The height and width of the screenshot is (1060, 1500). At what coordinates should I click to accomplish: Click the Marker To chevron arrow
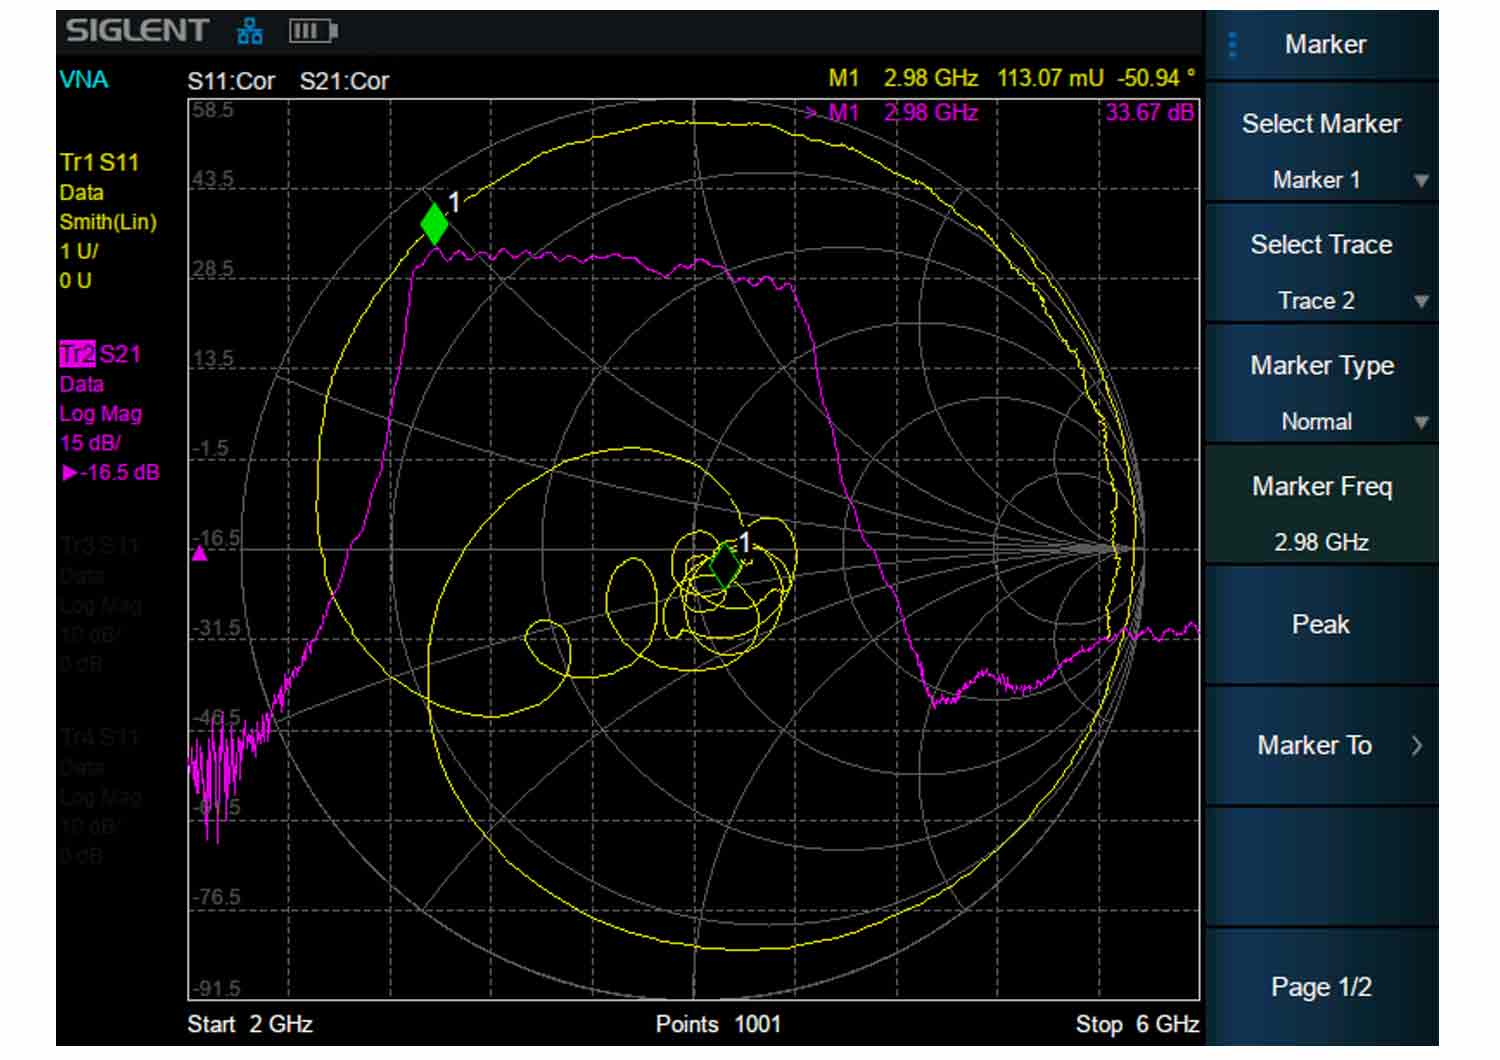1416,746
